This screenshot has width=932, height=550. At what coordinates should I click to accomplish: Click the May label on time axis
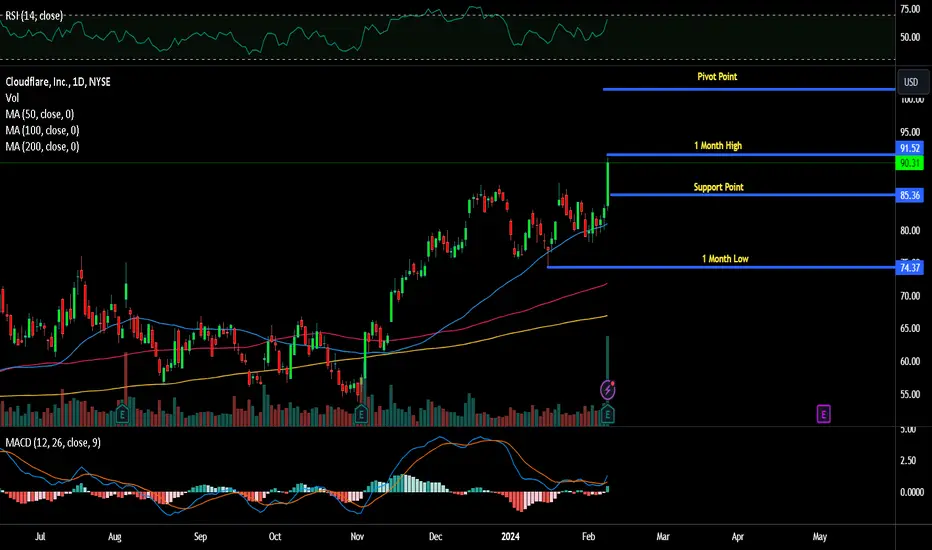pos(820,536)
